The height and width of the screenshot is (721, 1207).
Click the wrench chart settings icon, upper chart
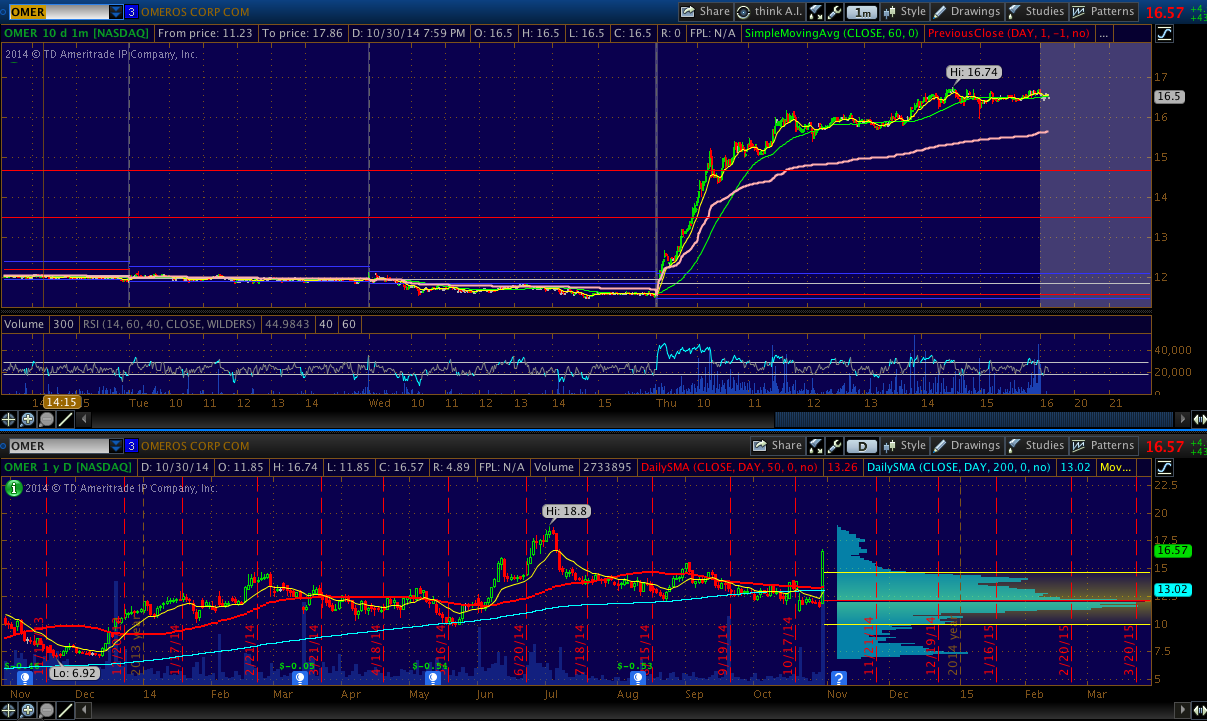(832, 12)
